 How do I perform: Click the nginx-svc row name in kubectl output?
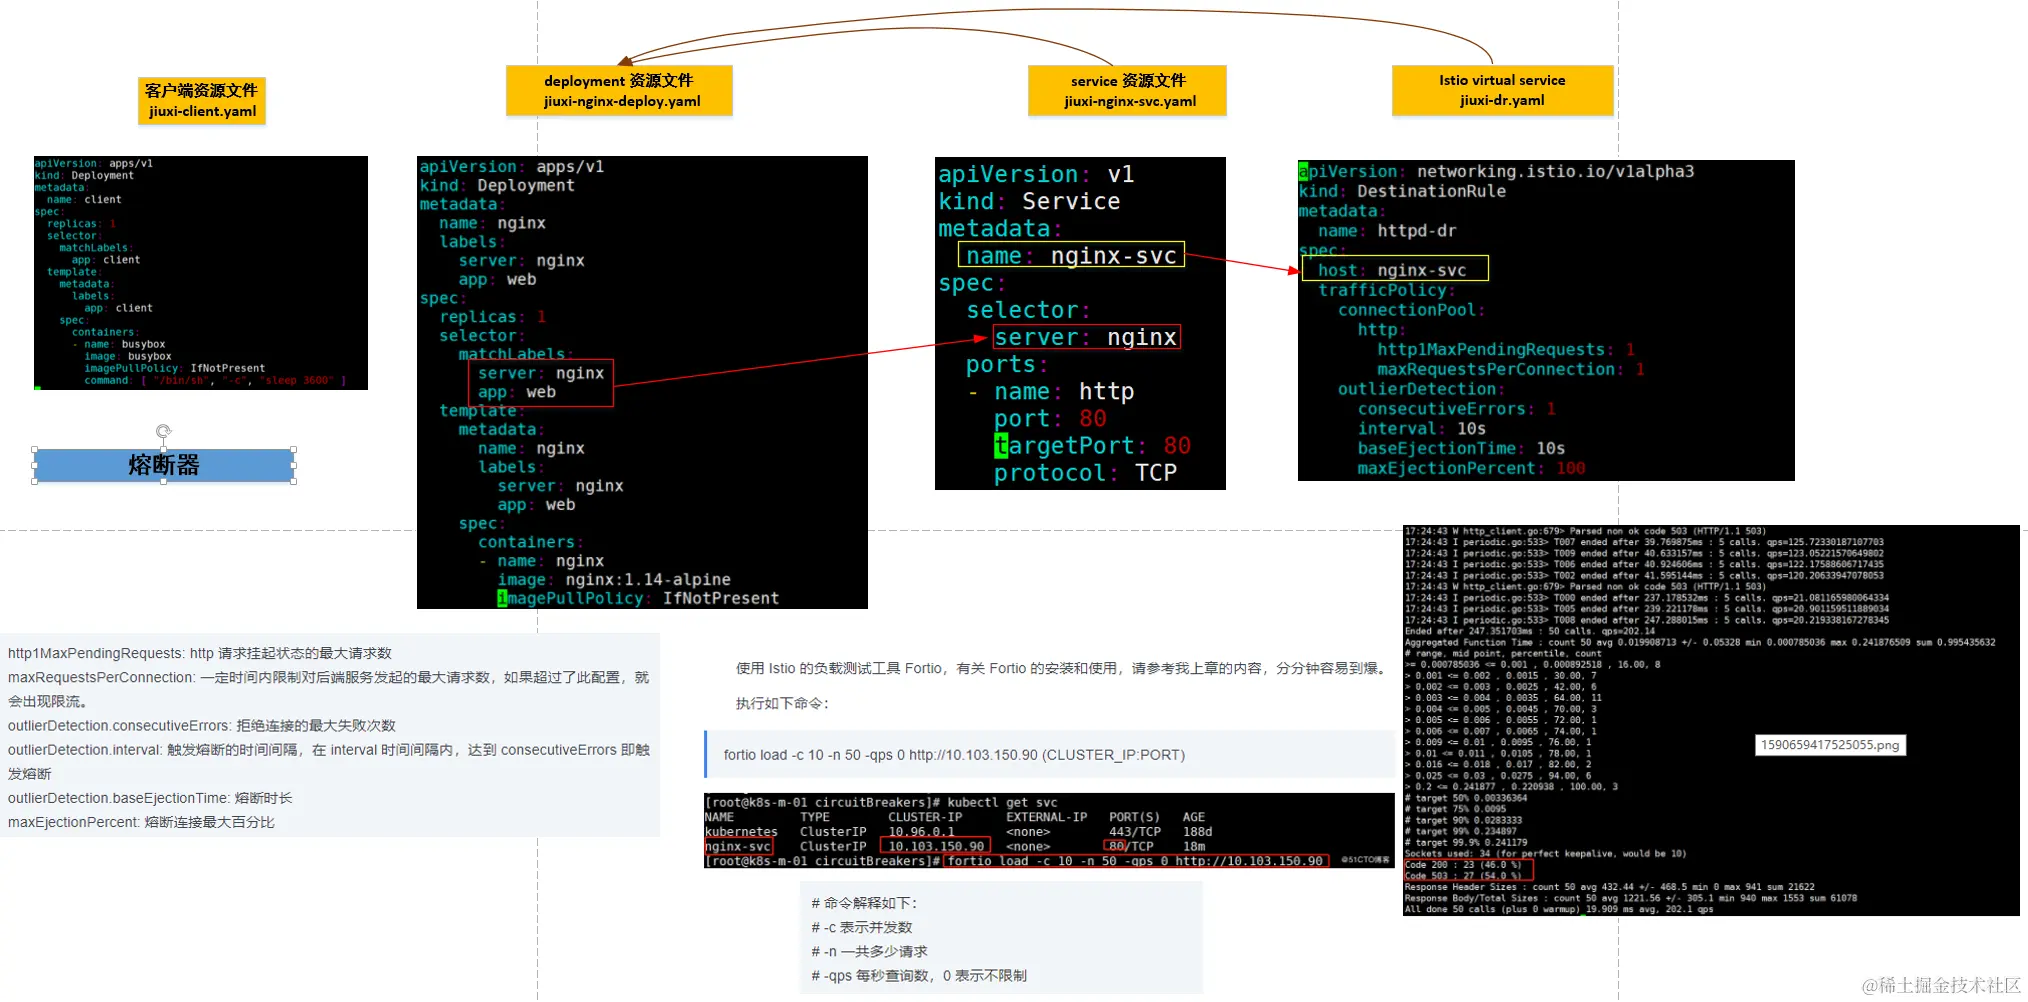pyautogui.click(x=738, y=846)
